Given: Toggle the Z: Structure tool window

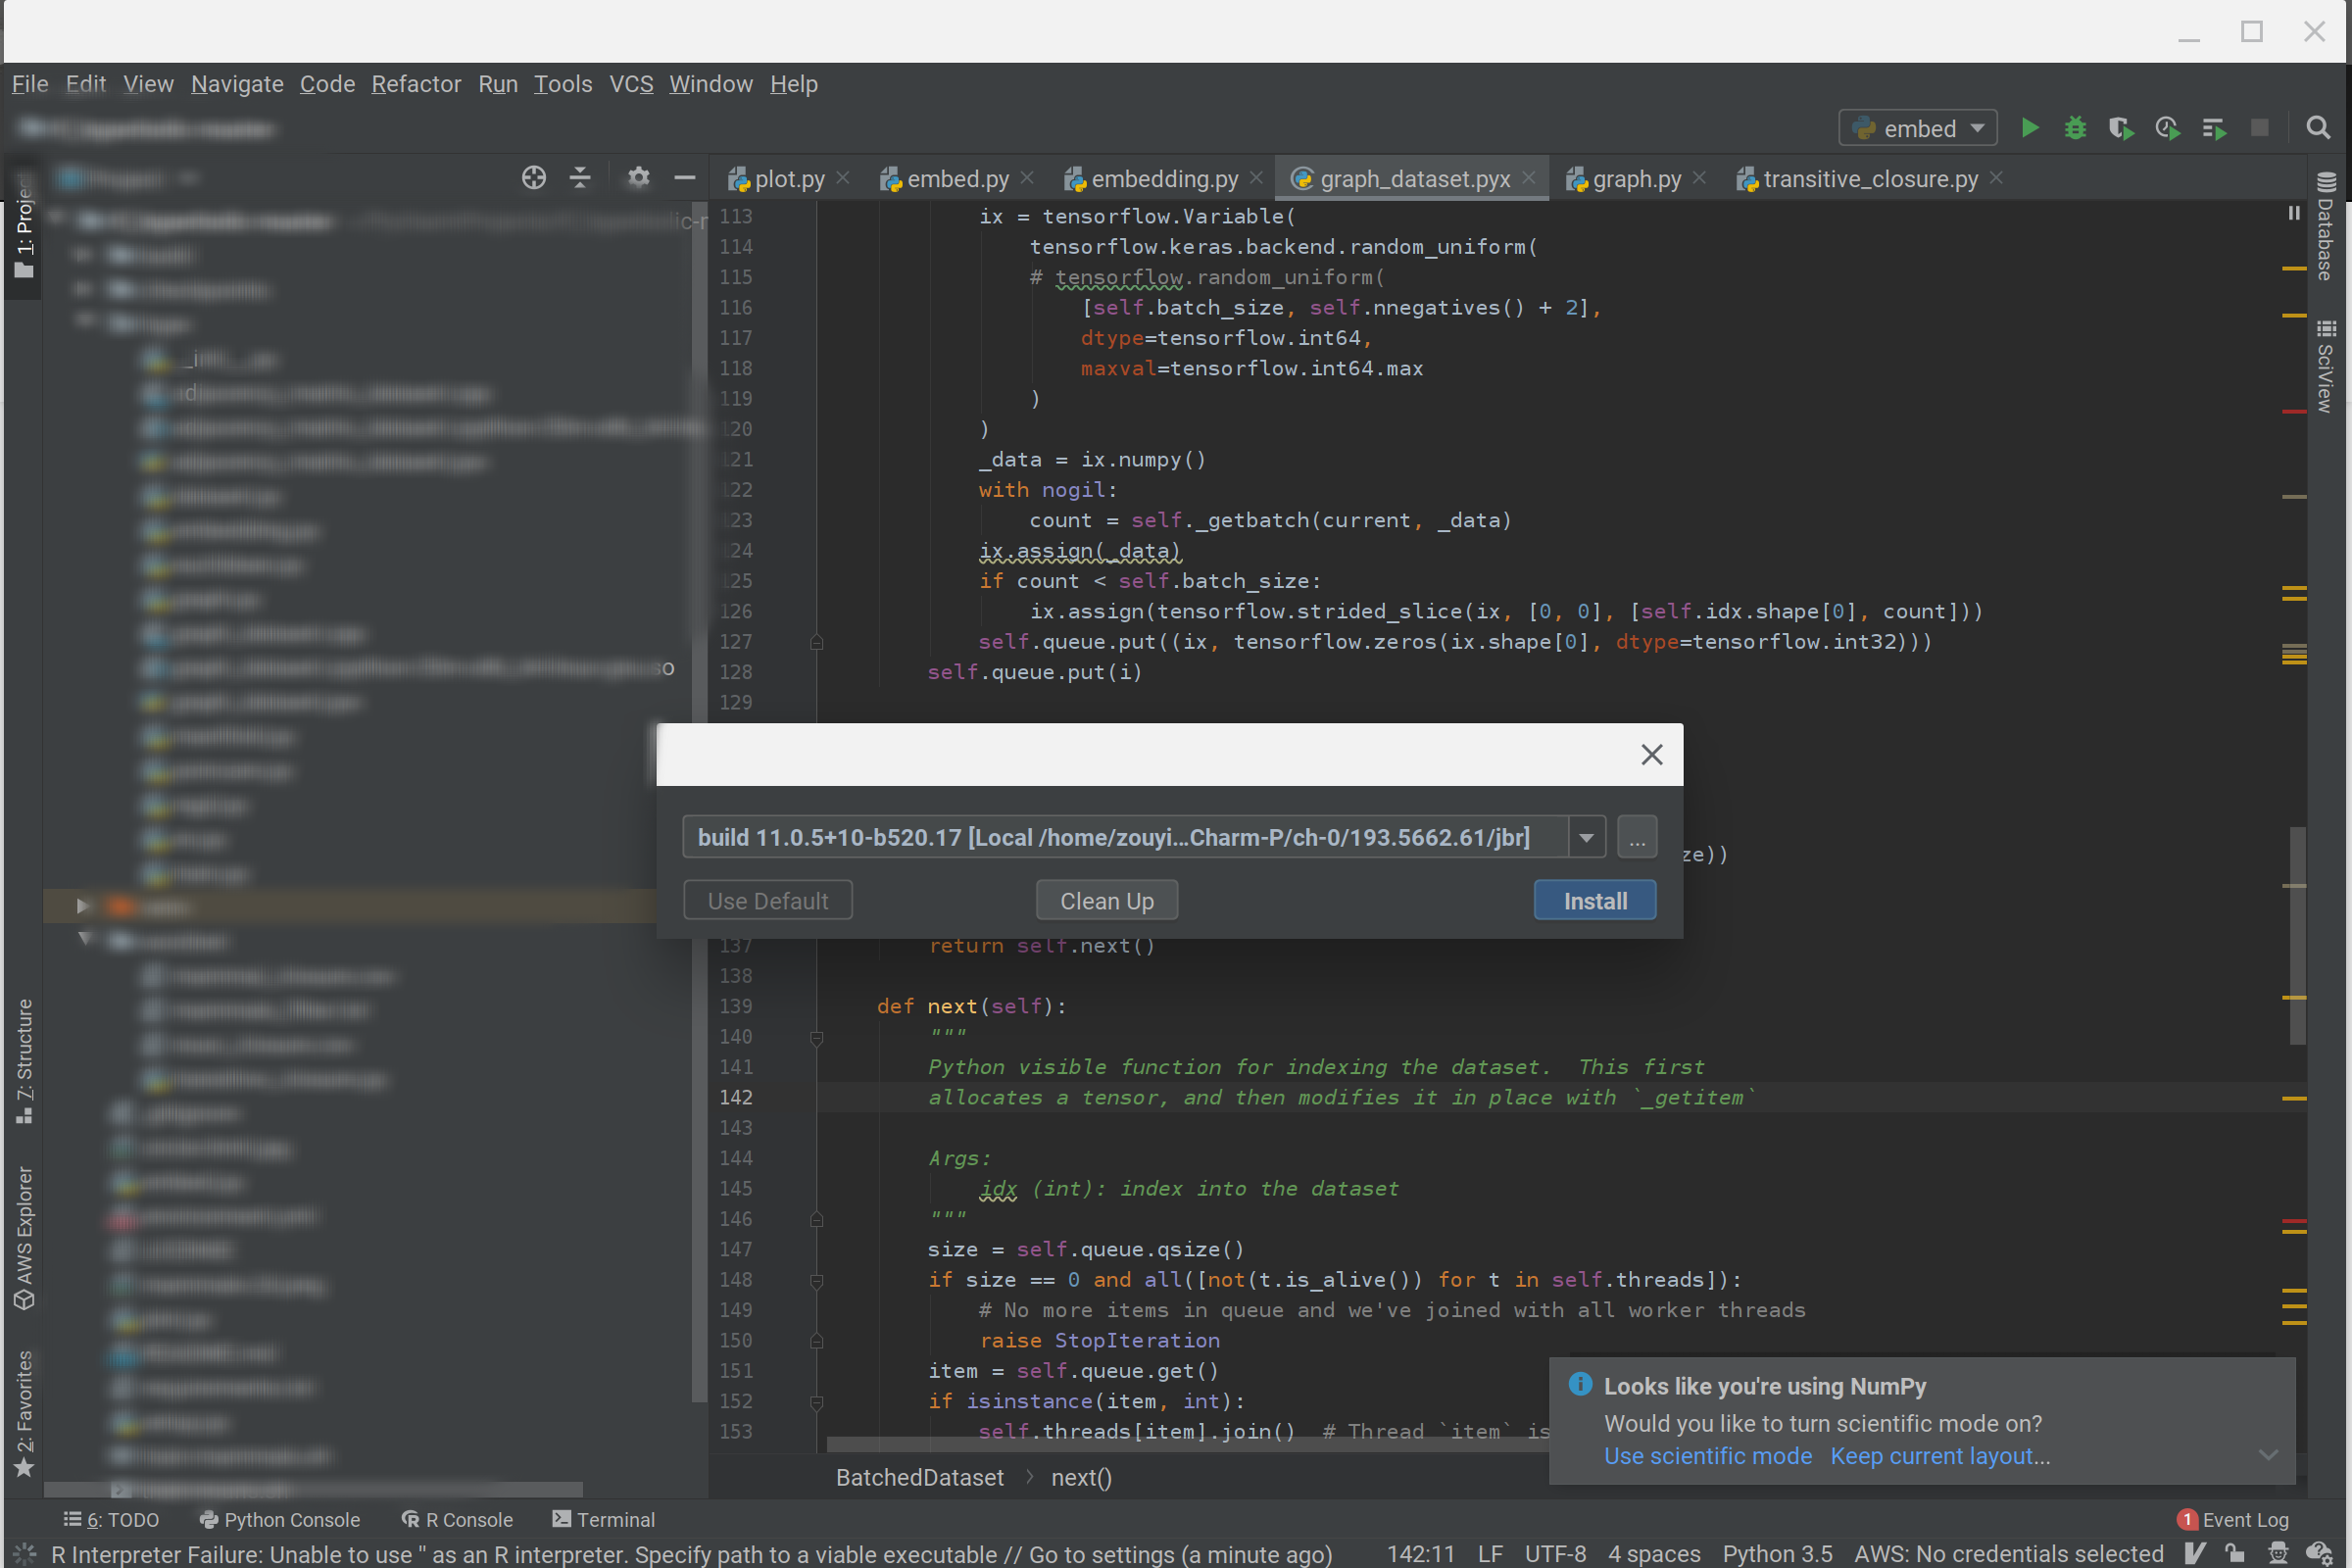Looking at the screenshot, I should tap(24, 1060).
